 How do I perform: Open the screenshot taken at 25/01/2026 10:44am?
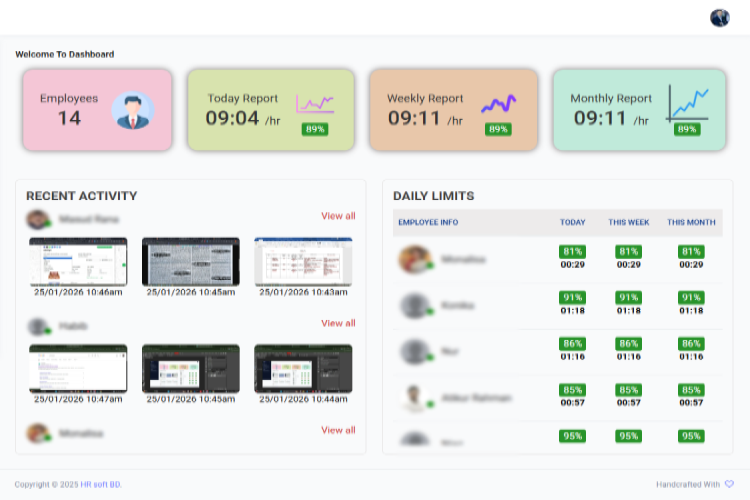click(304, 368)
